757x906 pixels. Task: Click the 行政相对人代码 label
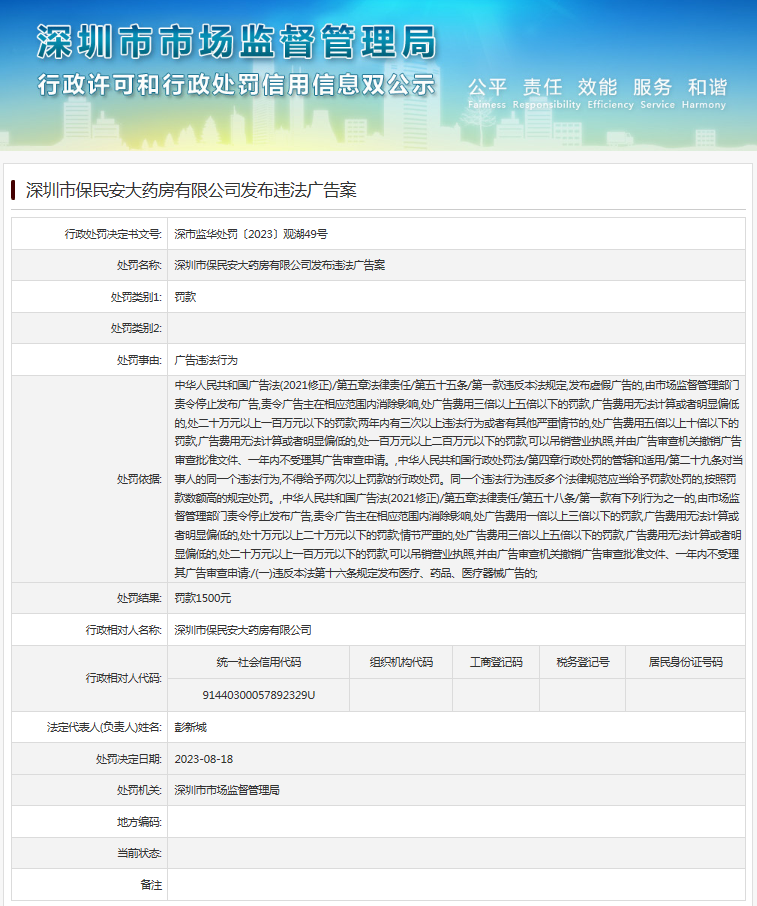[123, 678]
